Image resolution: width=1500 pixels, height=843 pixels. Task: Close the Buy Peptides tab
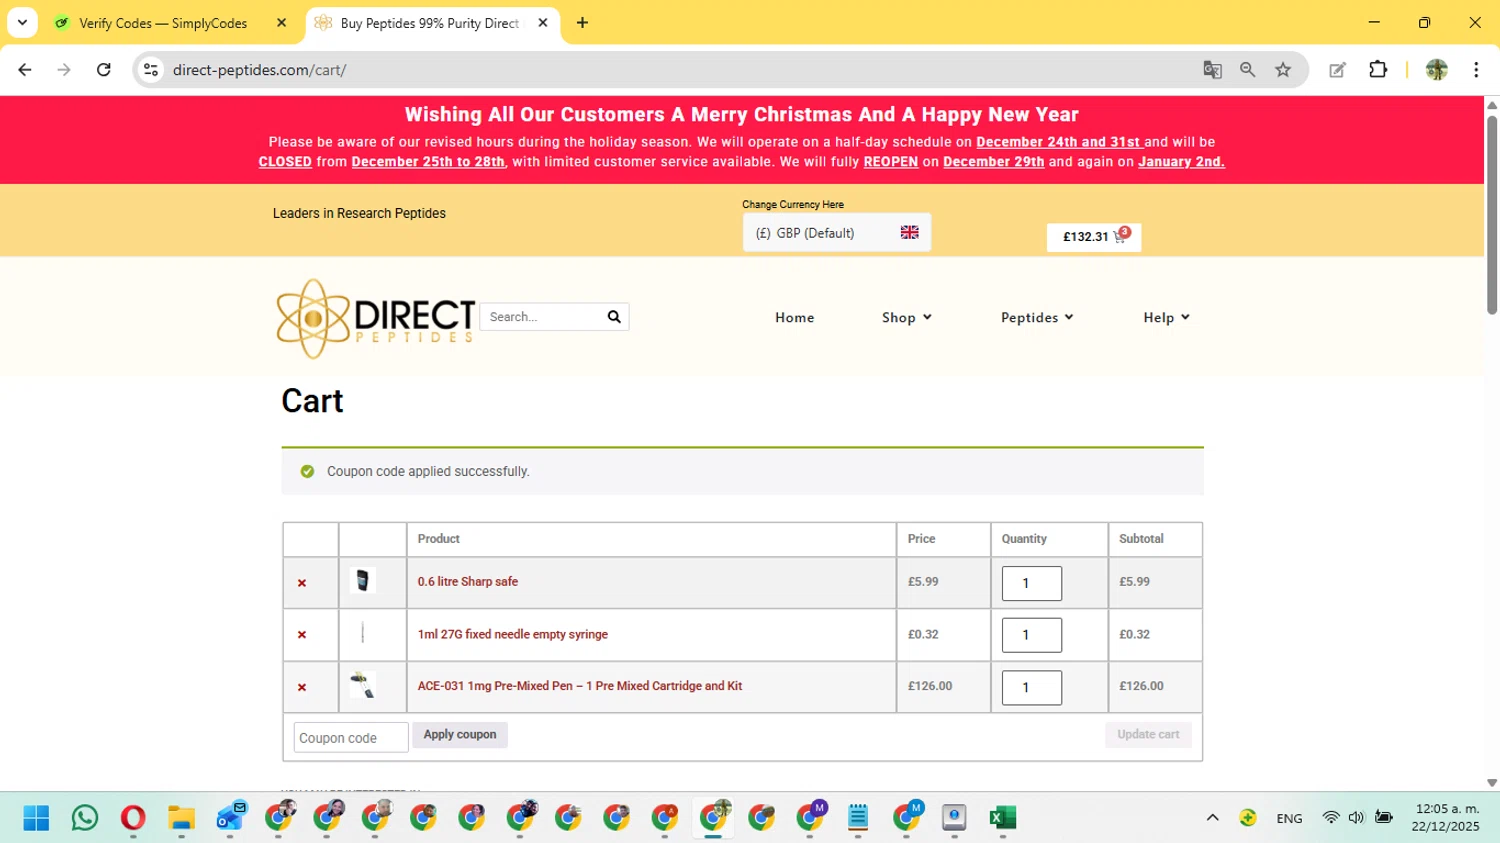pyautogui.click(x=543, y=23)
